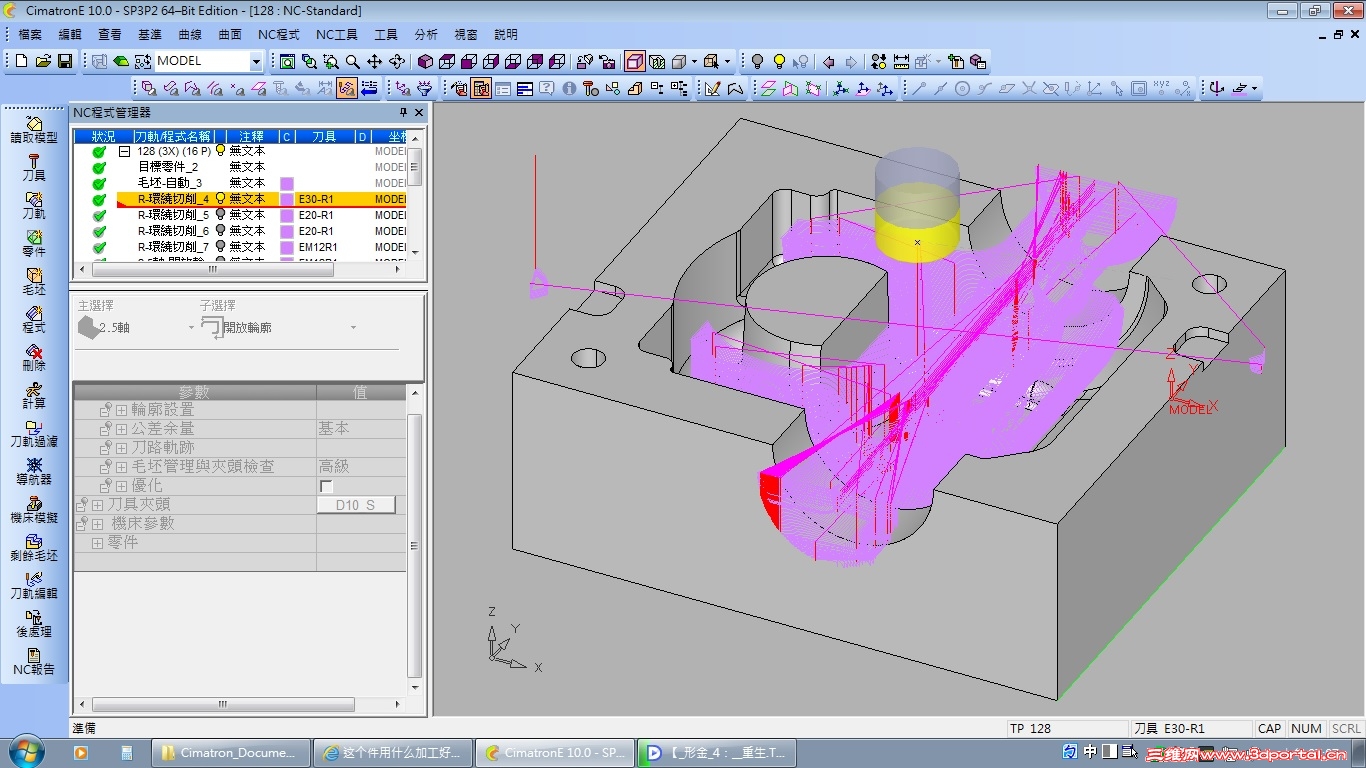The image size is (1366, 768).
Task: Open the 程式 (procedure) sidebar tool
Action: point(34,319)
